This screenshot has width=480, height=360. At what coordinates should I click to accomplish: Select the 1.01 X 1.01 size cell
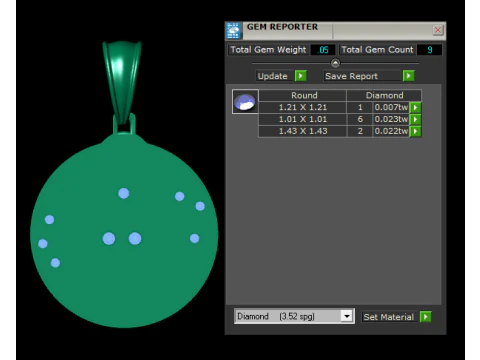tap(303, 119)
